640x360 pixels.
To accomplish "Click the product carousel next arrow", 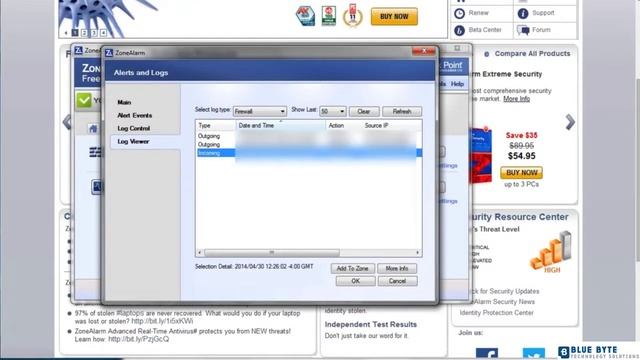I will [570, 122].
